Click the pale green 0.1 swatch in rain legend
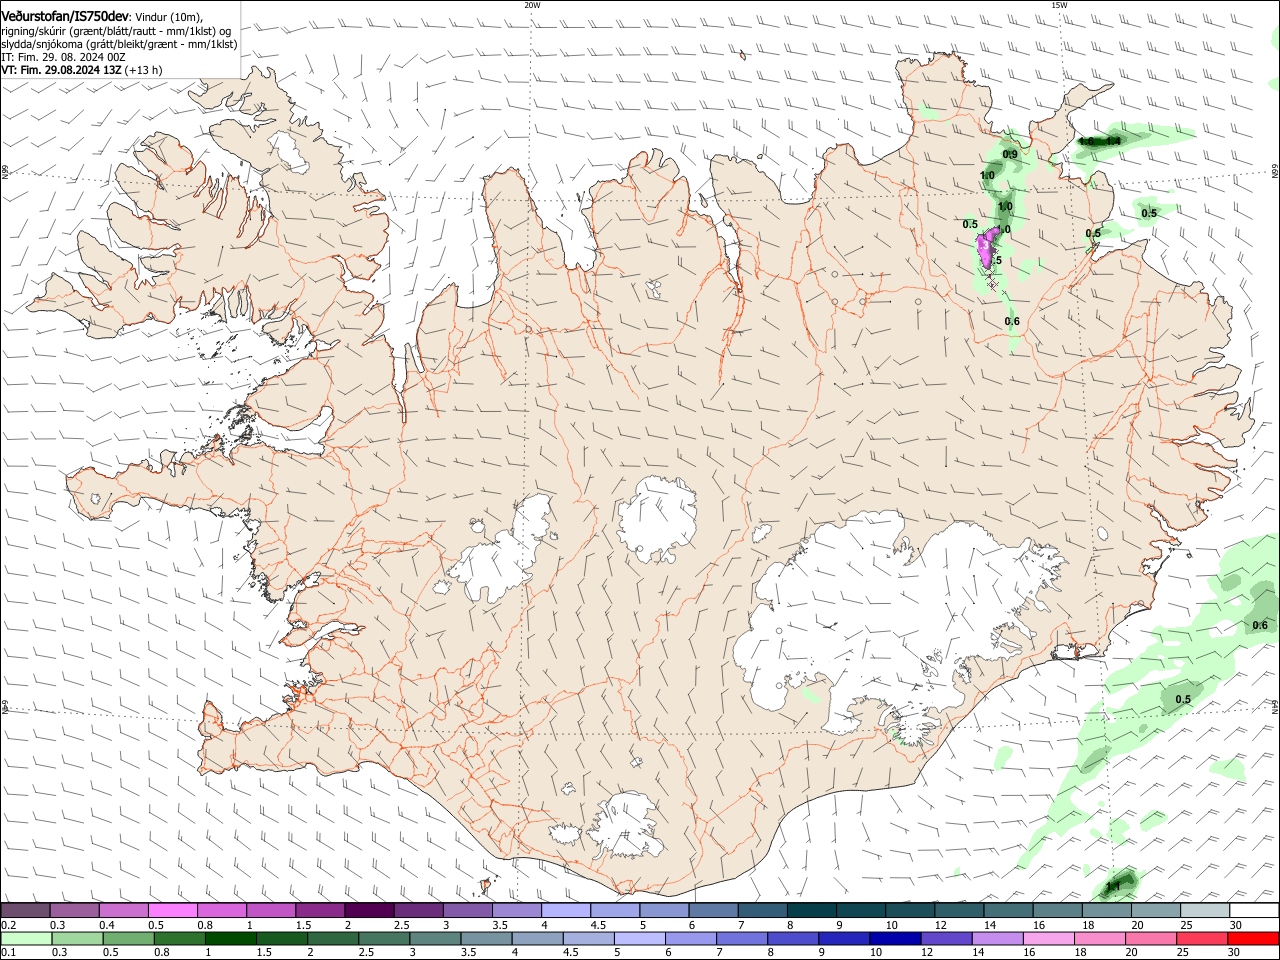The height and width of the screenshot is (960, 1280). [25, 939]
